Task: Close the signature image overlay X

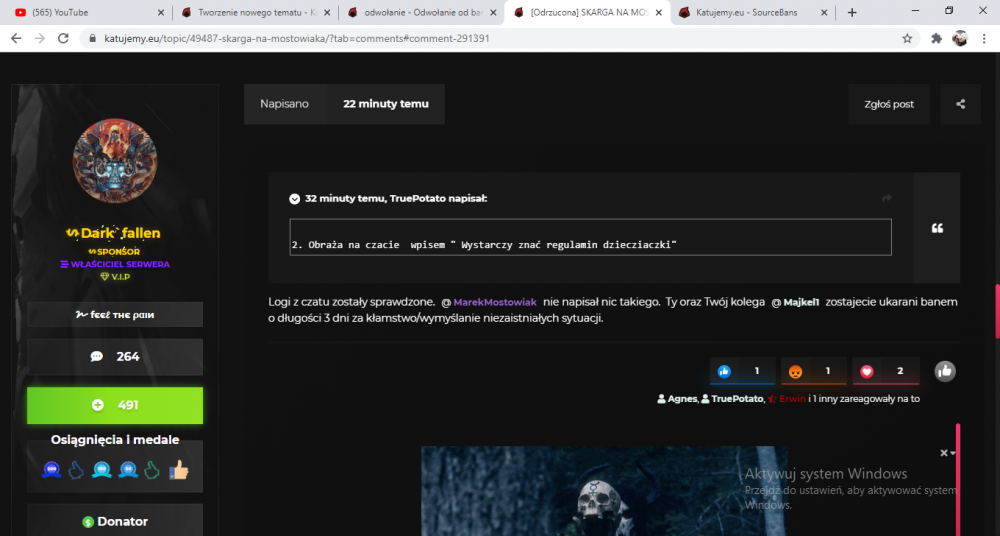Action: pyautogui.click(x=944, y=453)
